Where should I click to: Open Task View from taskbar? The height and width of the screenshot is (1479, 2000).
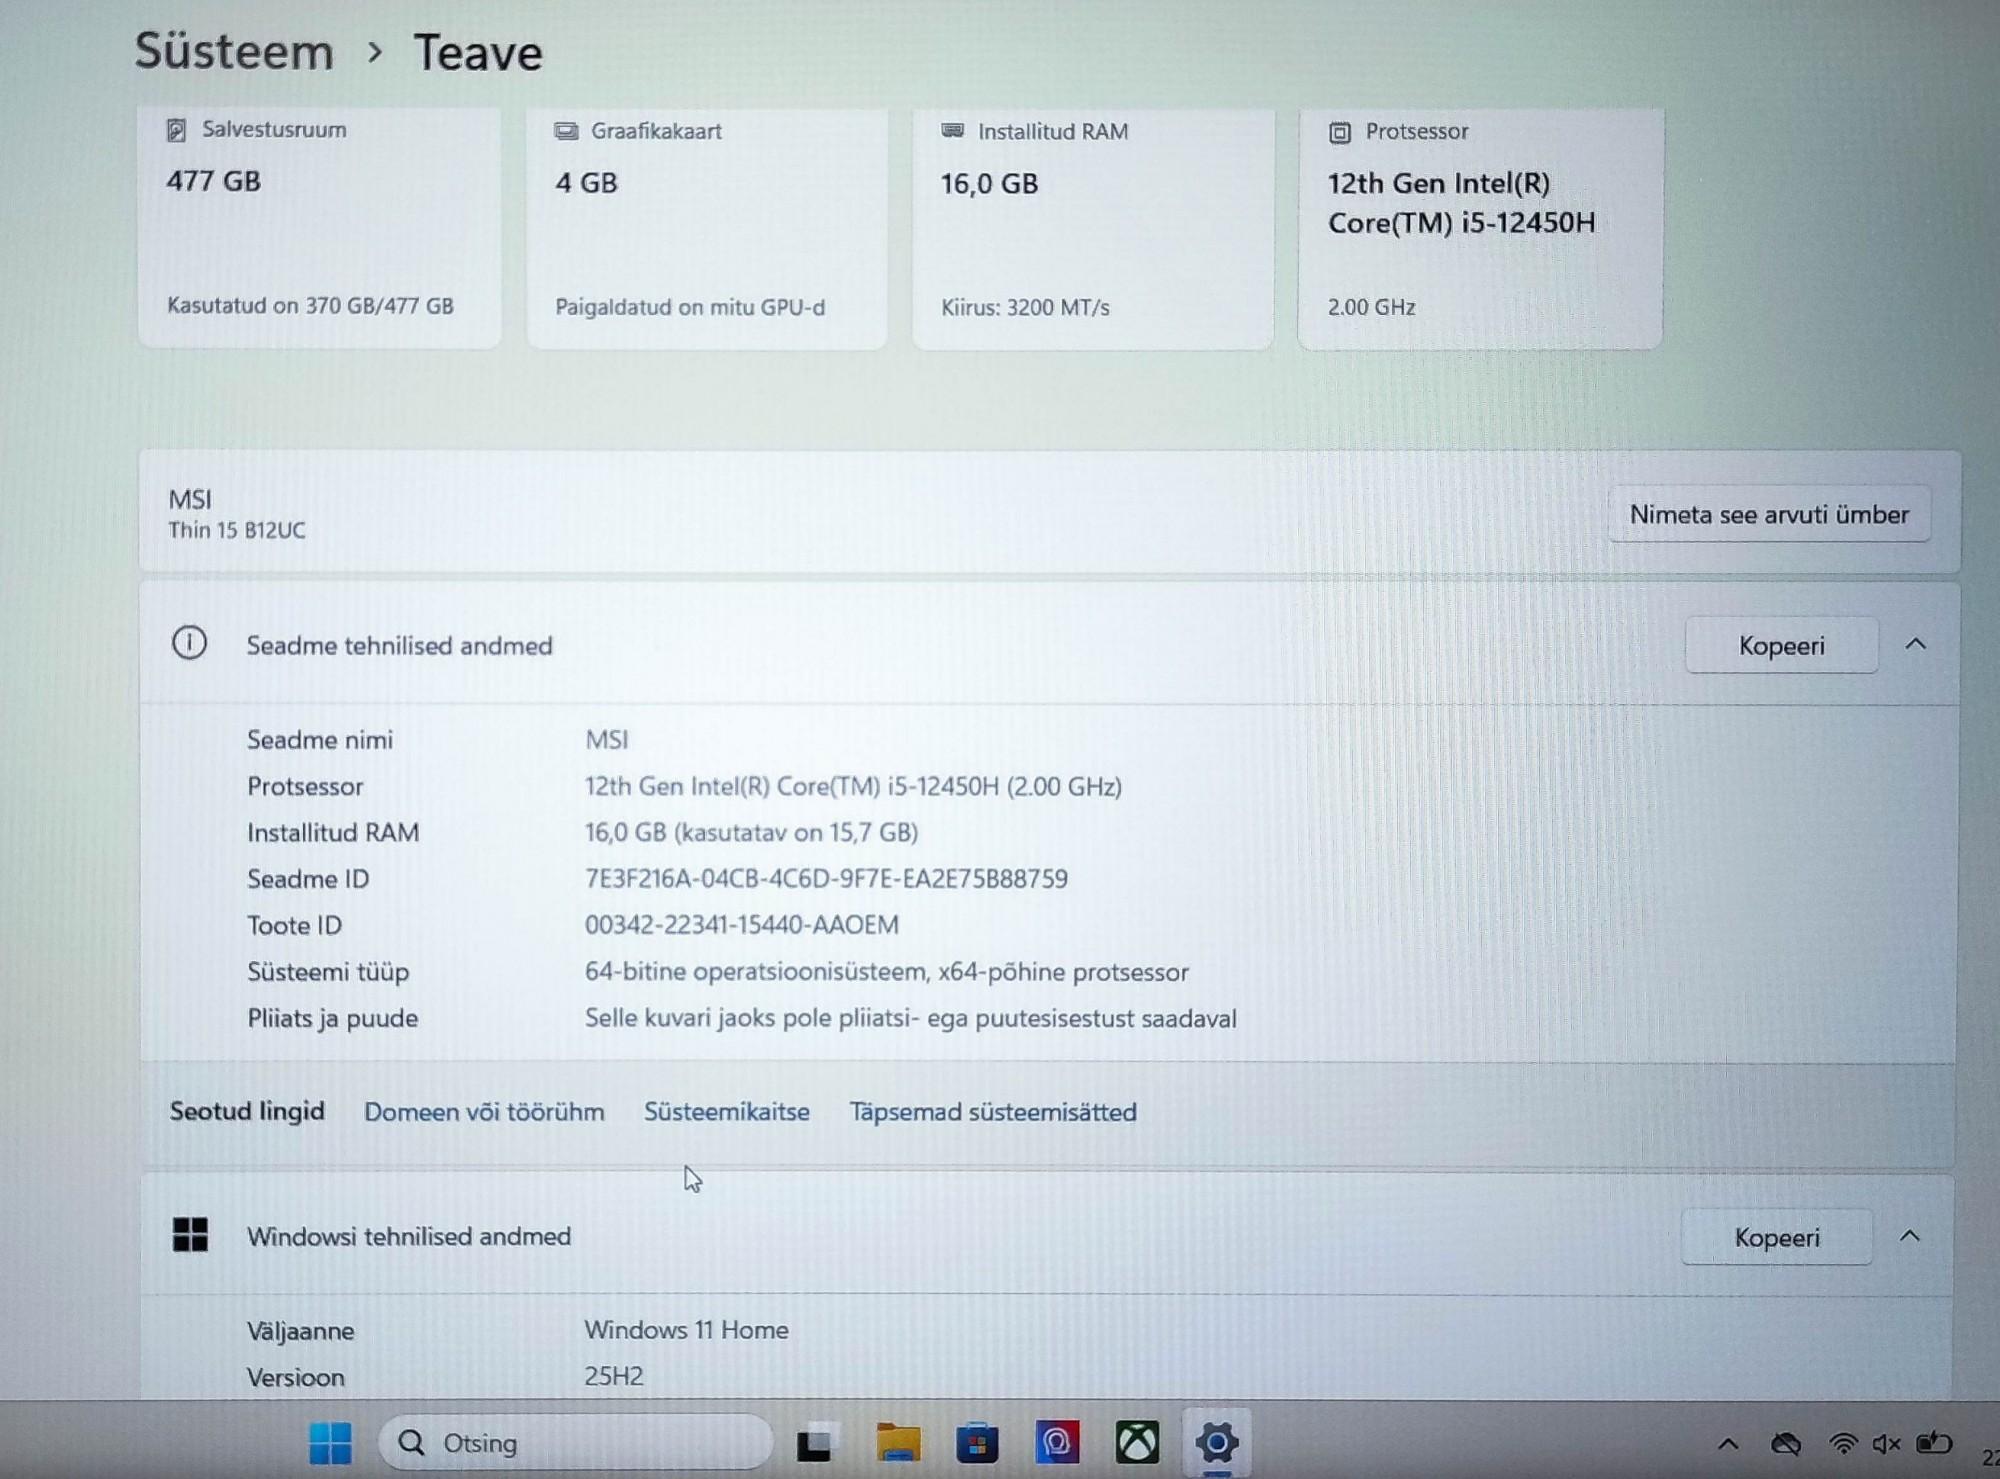click(814, 1443)
